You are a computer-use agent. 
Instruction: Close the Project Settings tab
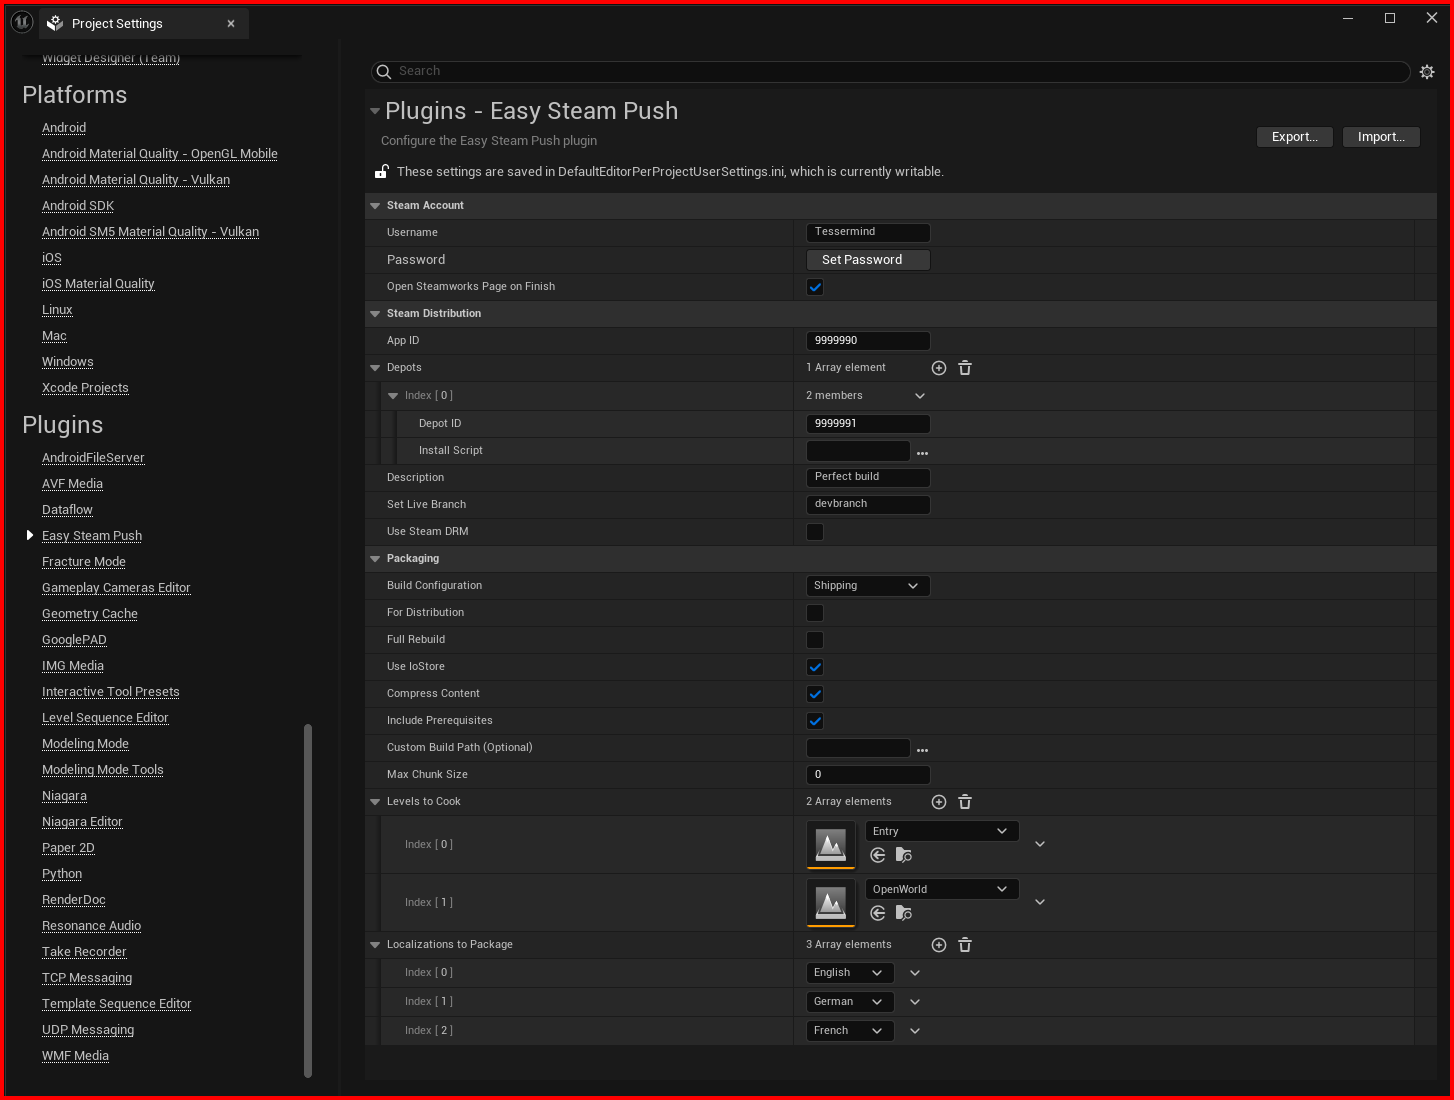[x=230, y=23]
